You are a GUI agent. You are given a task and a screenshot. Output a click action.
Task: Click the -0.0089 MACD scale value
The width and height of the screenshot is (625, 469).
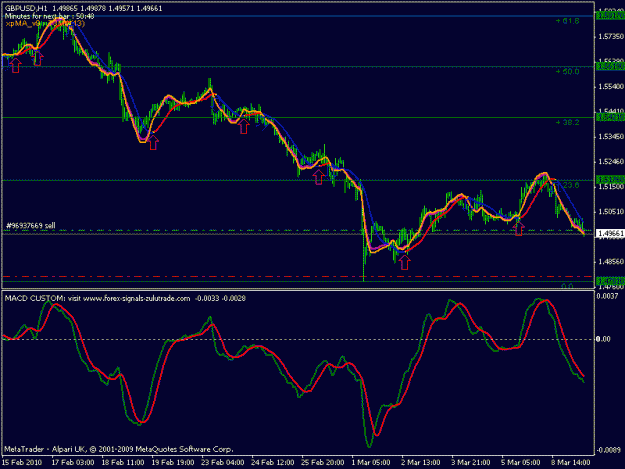(608, 451)
